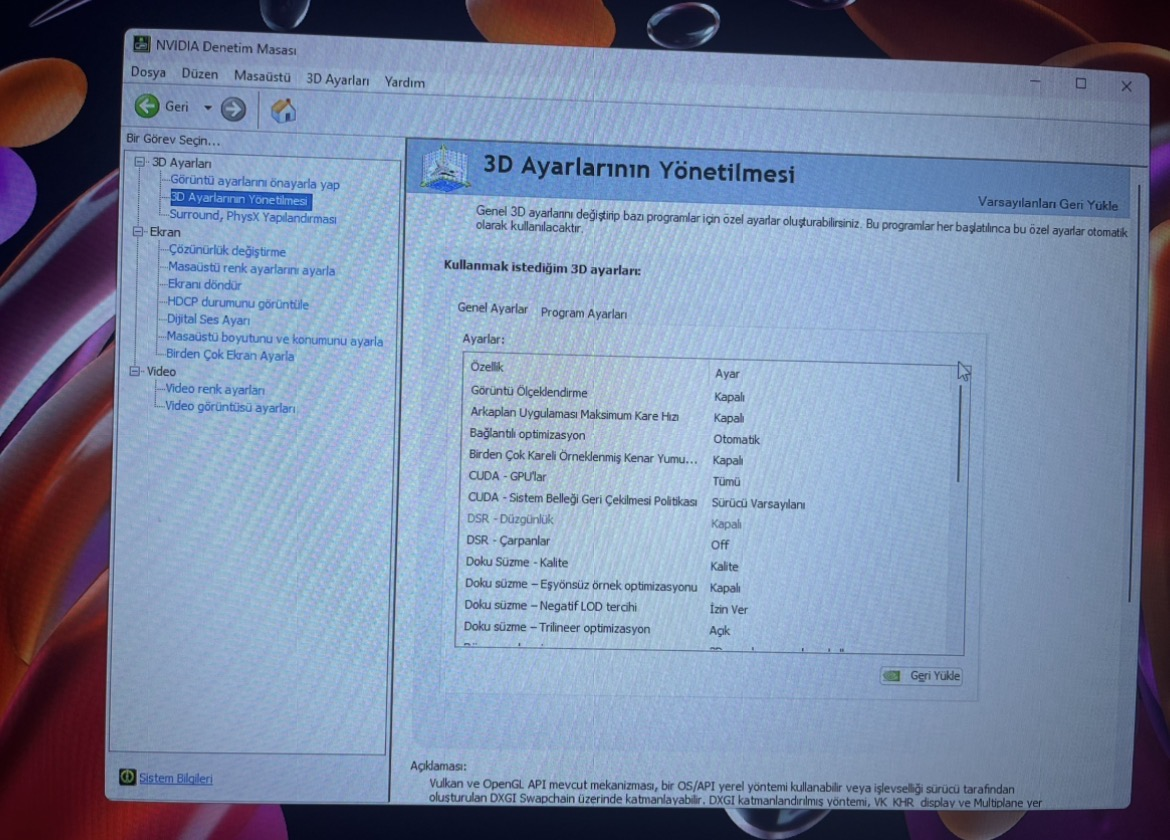Select Arkaplan Uygulaması Maksimum Kare Hızı row
Image resolution: width=1170 pixels, height=840 pixels.
(x=711, y=416)
